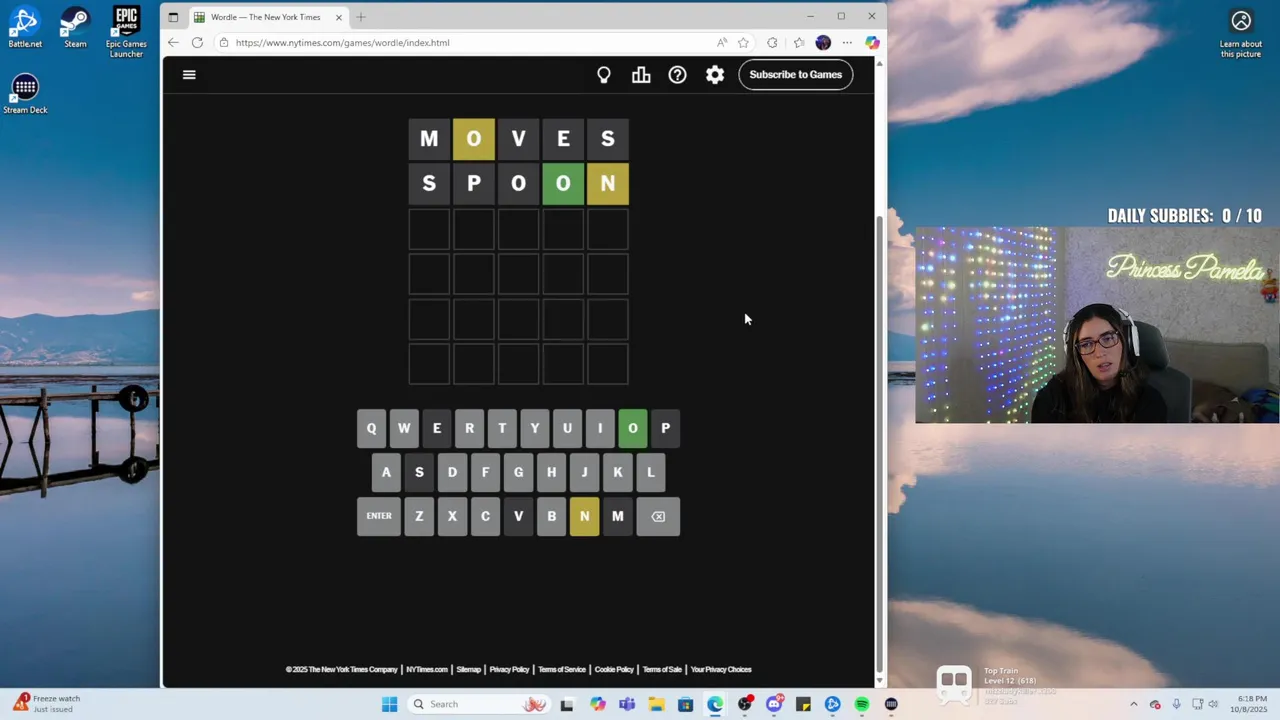Tap the R key on Wordle keyboard
This screenshot has width=1280, height=720.
click(469, 428)
